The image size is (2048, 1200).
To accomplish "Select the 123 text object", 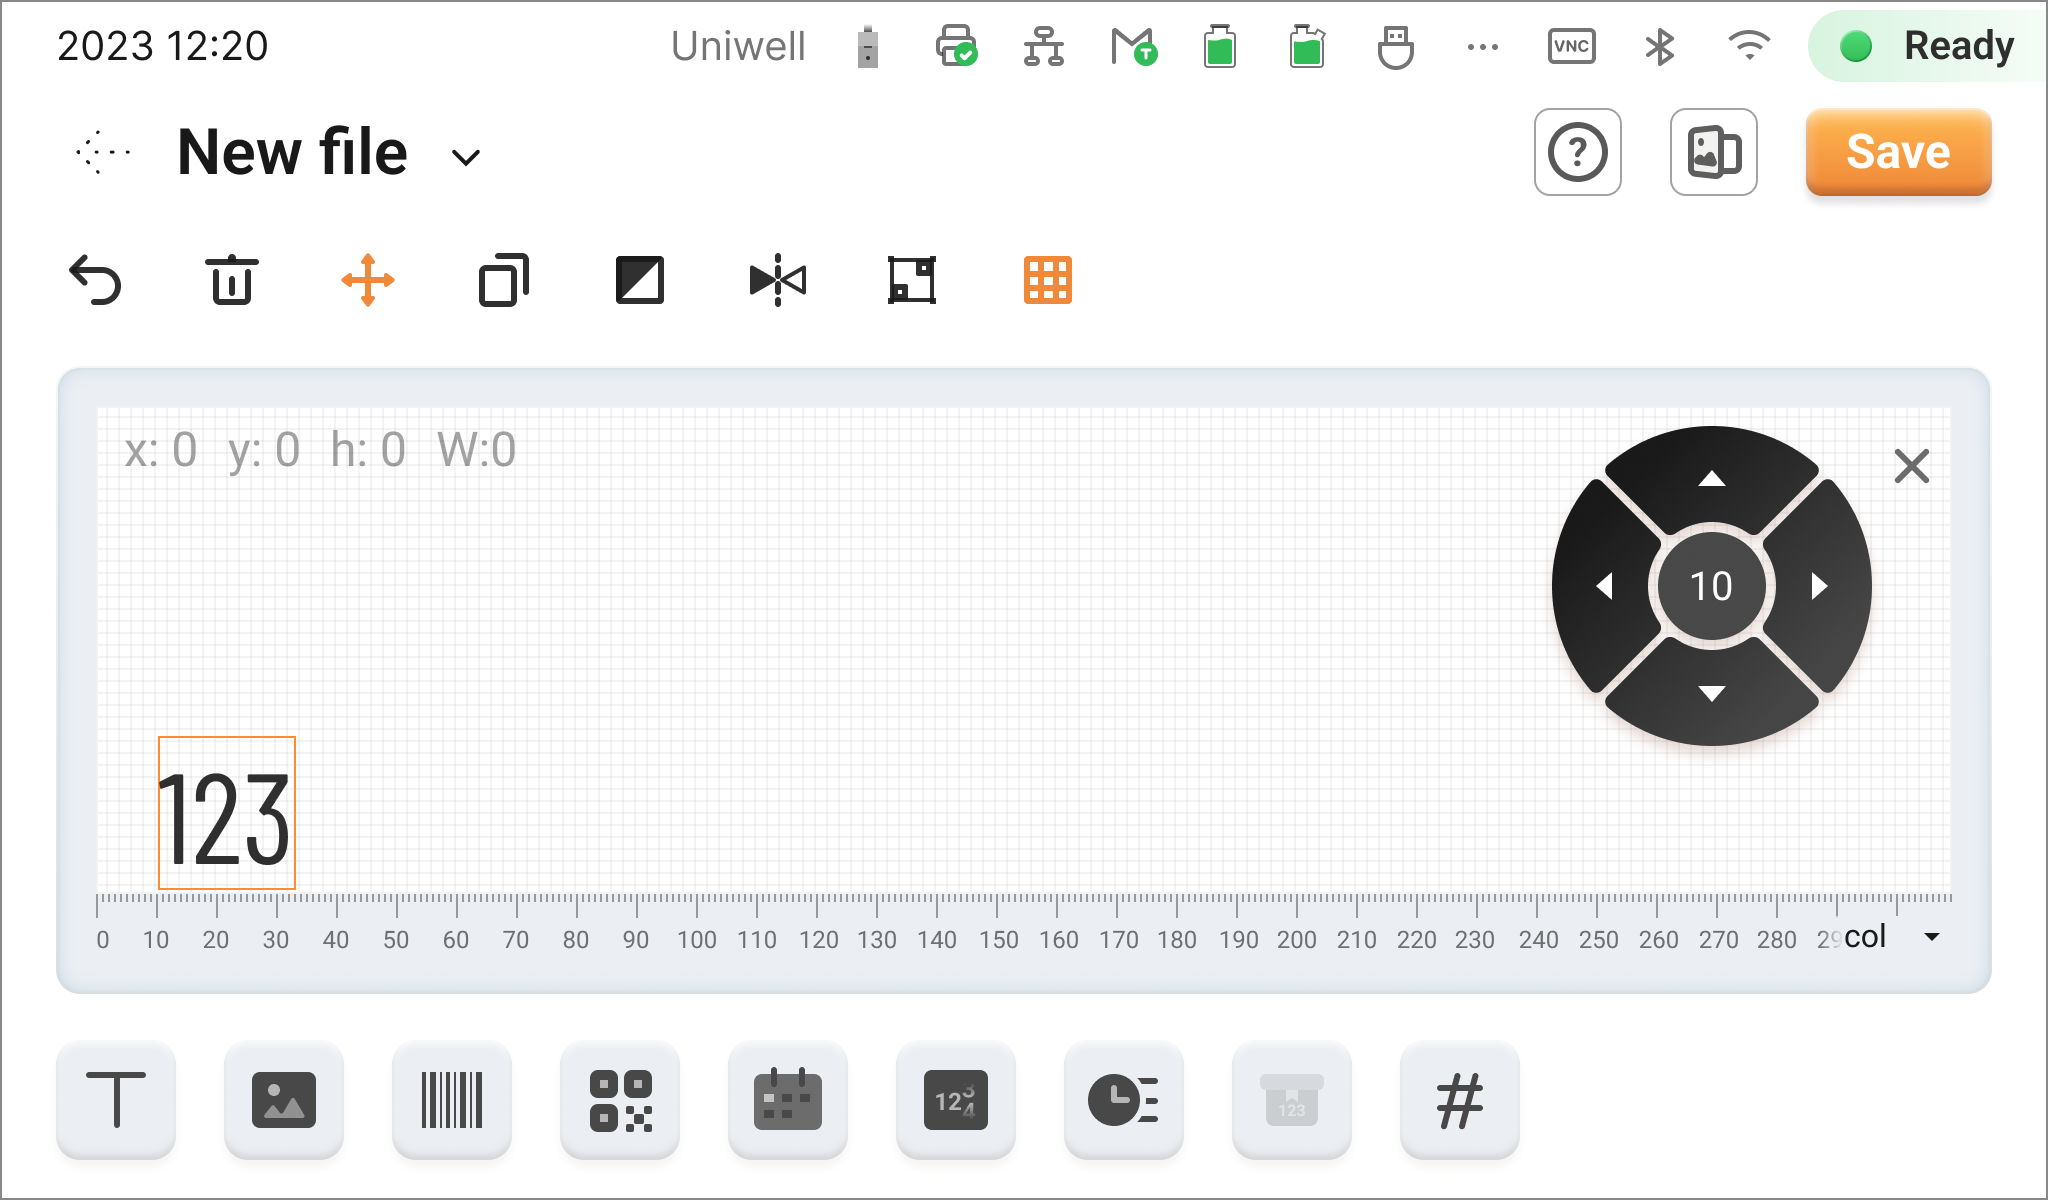I will click(227, 813).
